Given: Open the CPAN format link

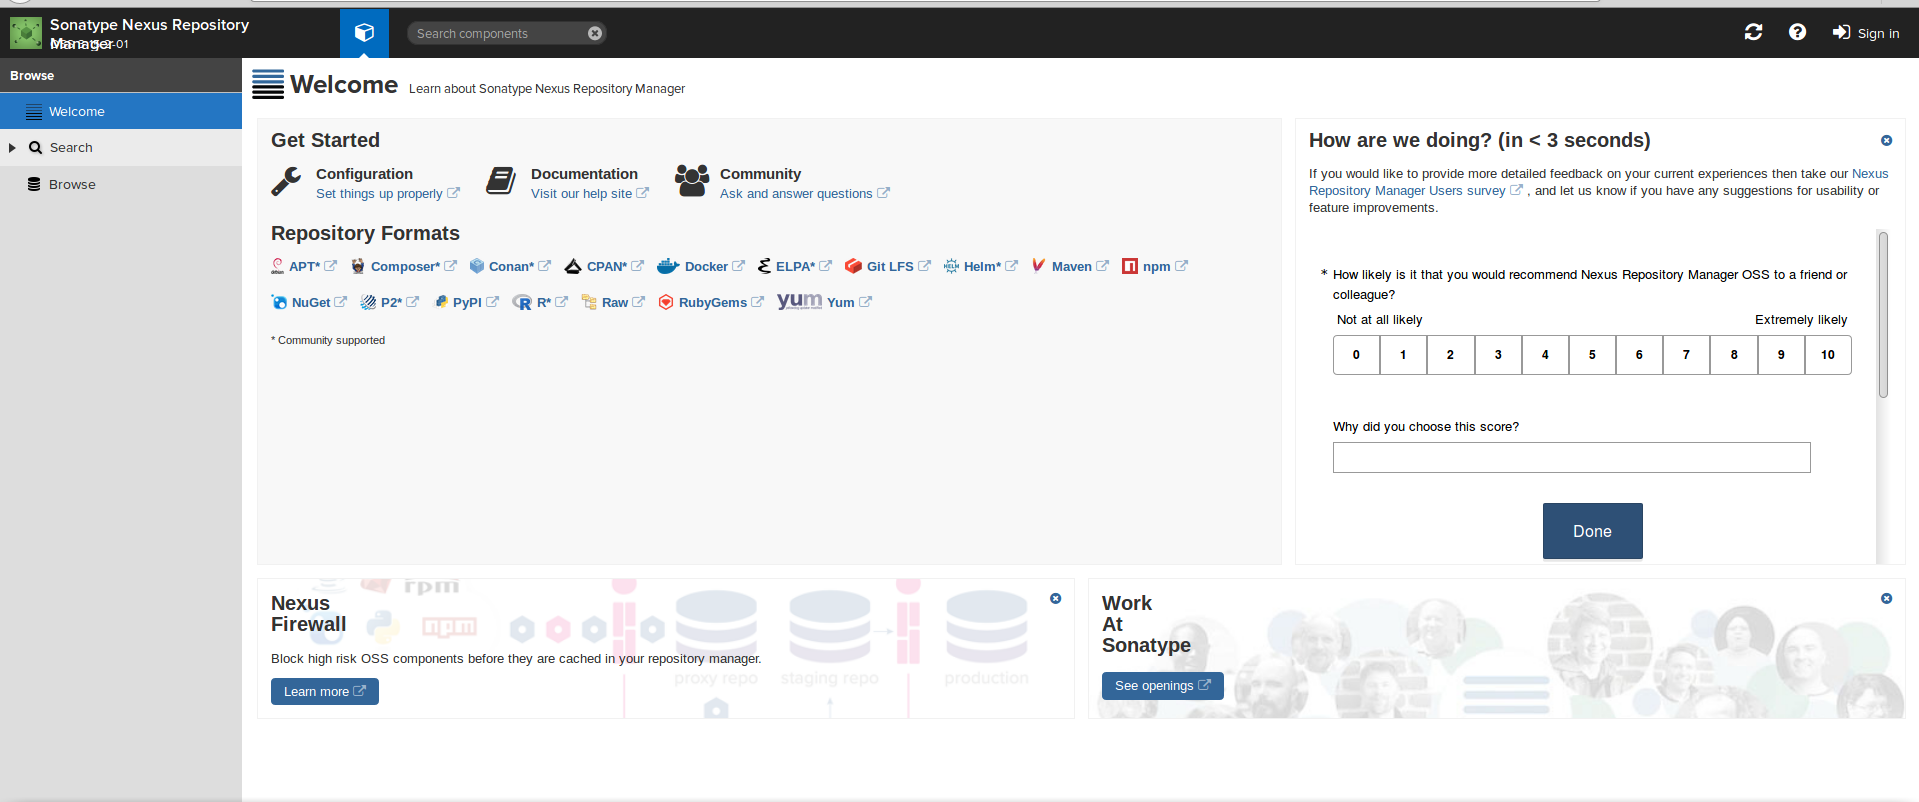Looking at the screenshot, I should (x=605, y=266).
